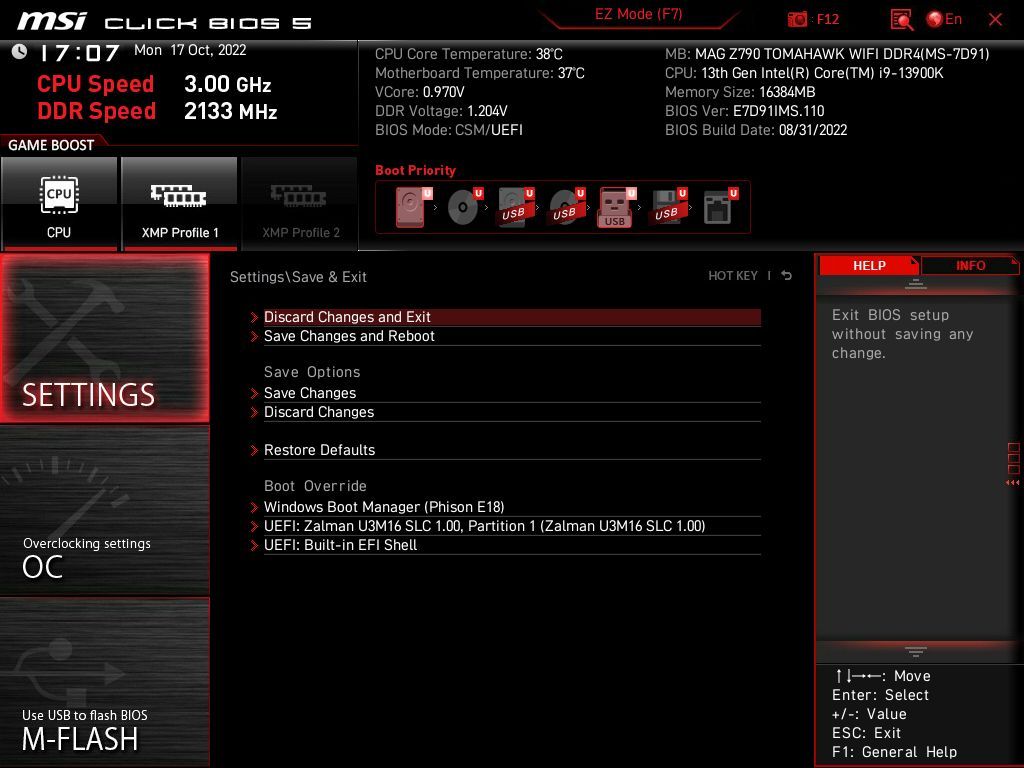Boot from Windows Boot Manager (Phison E18)
Image resolution: width=1024 pixels, height=768 pixels.
(x=512, y=507)
